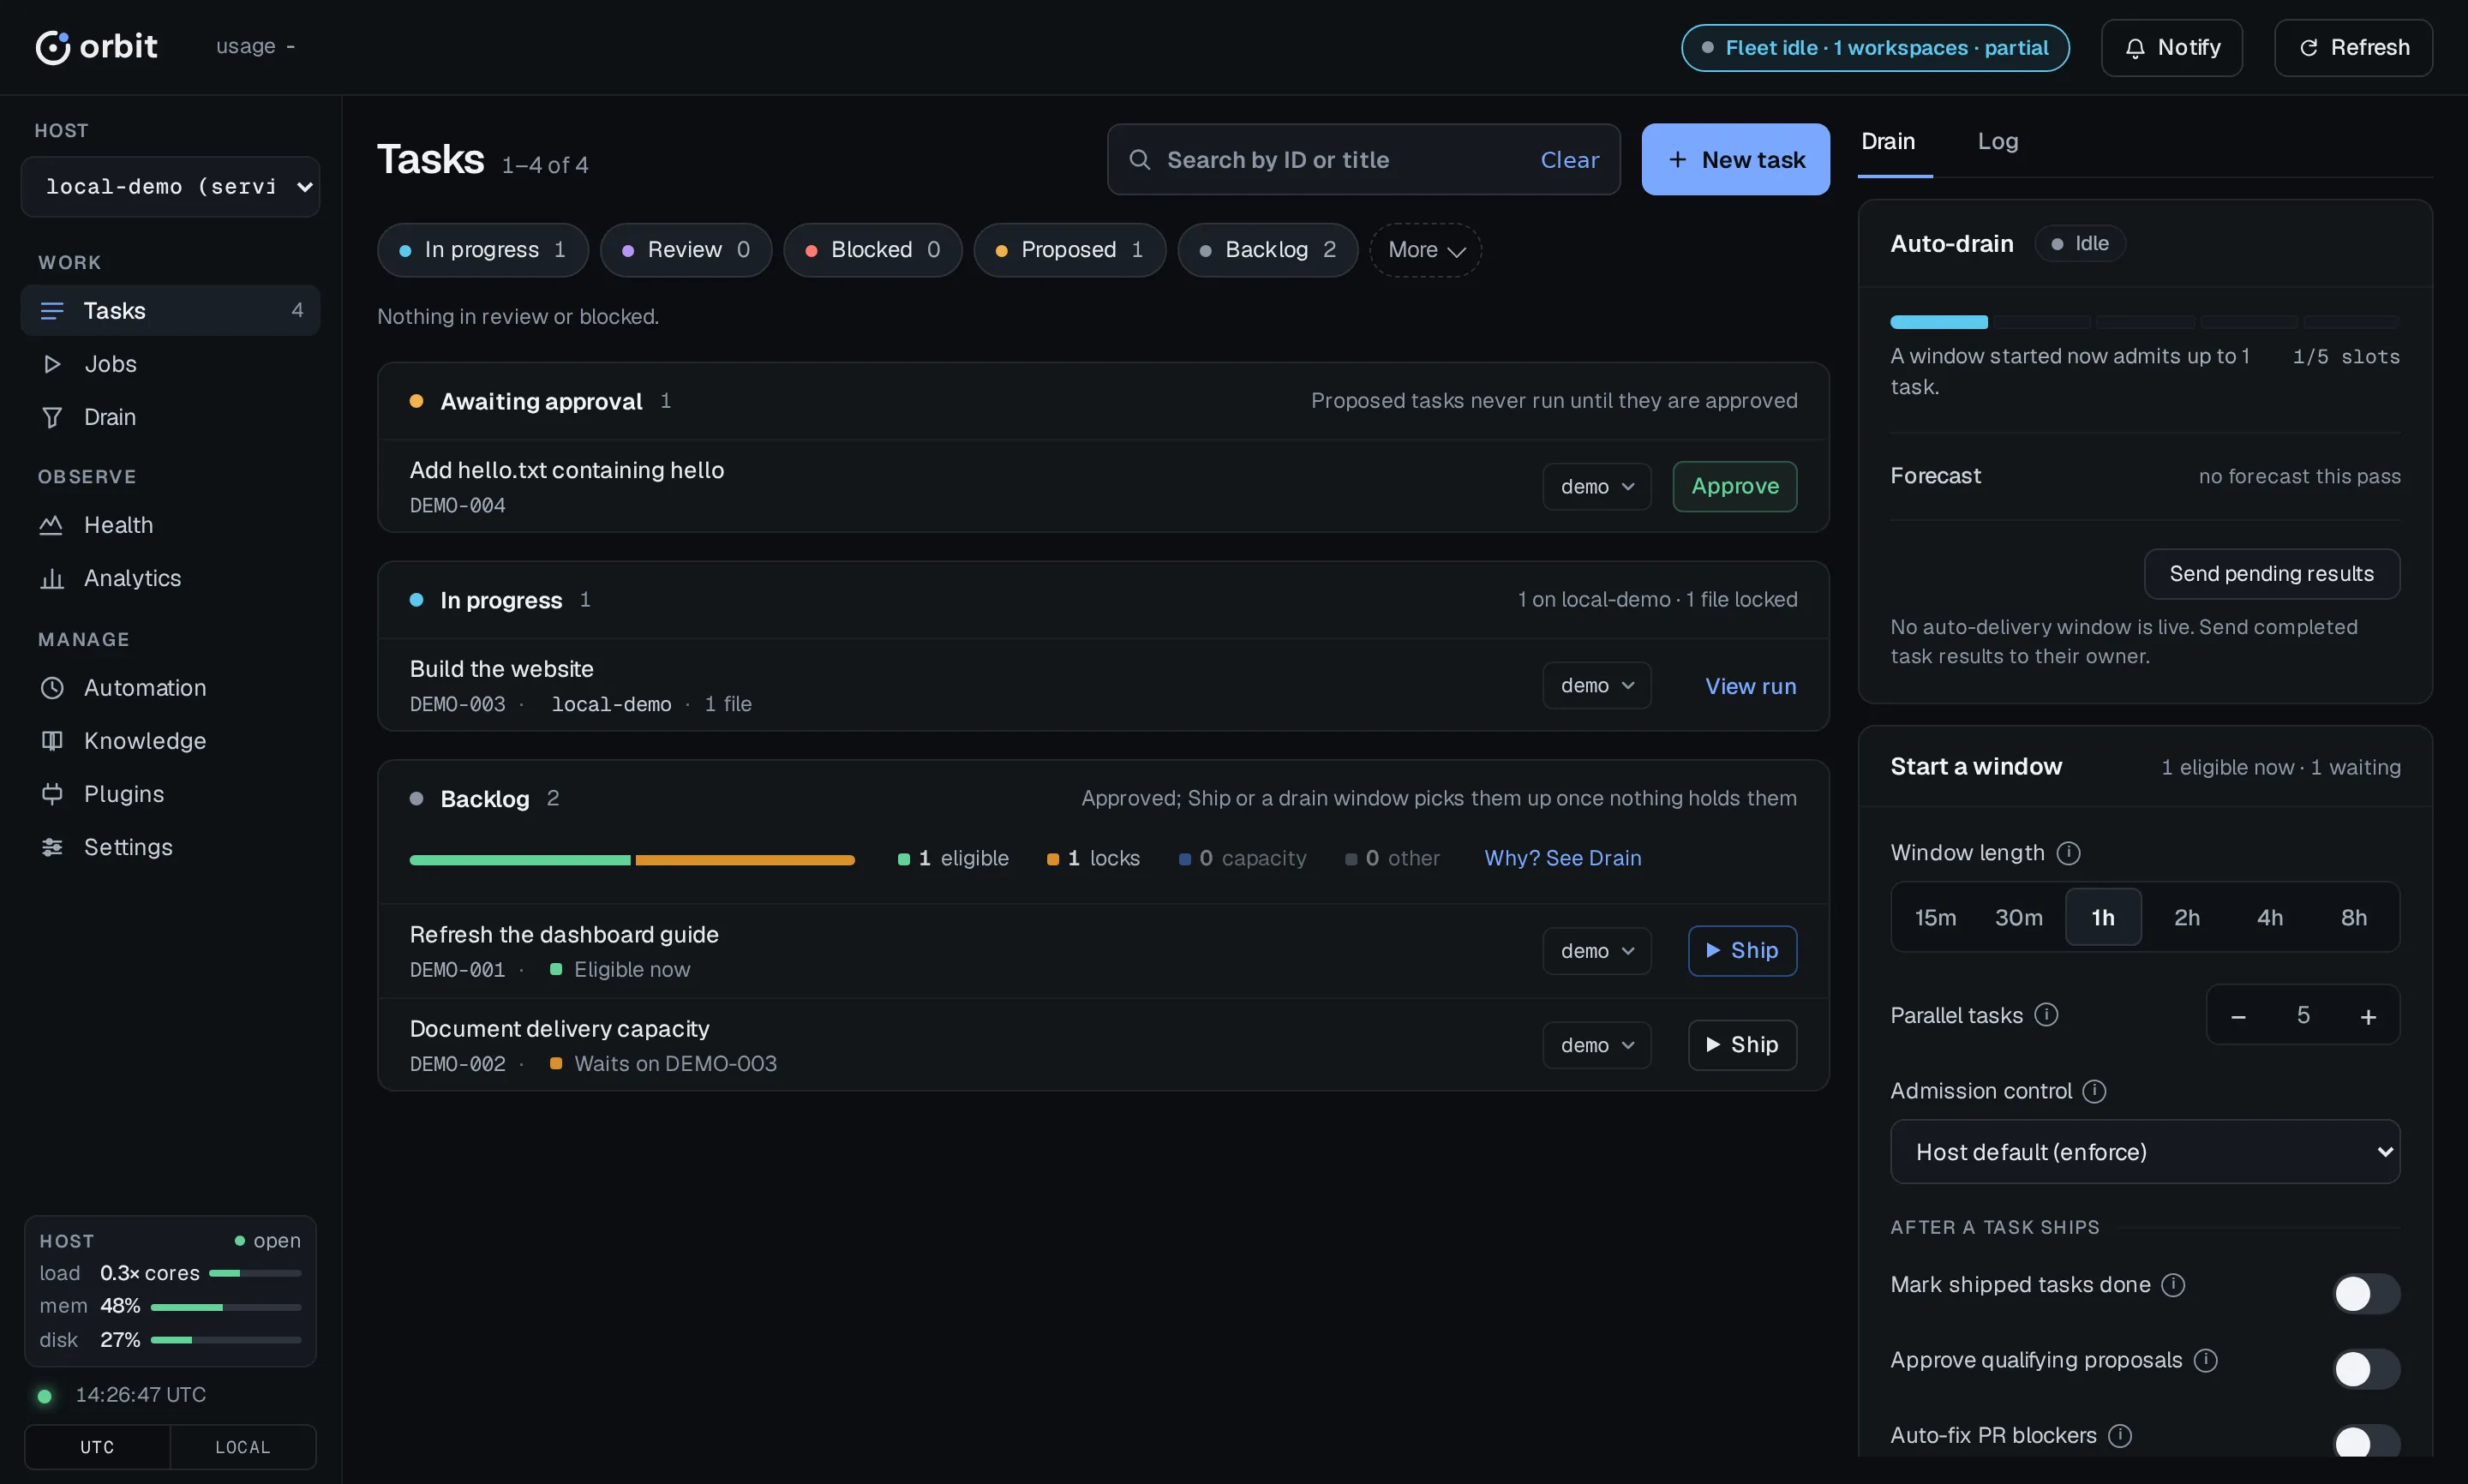The image size is (2468, 1484).
Task: Expand the More status filters
Action: (x=1426, y=250)
